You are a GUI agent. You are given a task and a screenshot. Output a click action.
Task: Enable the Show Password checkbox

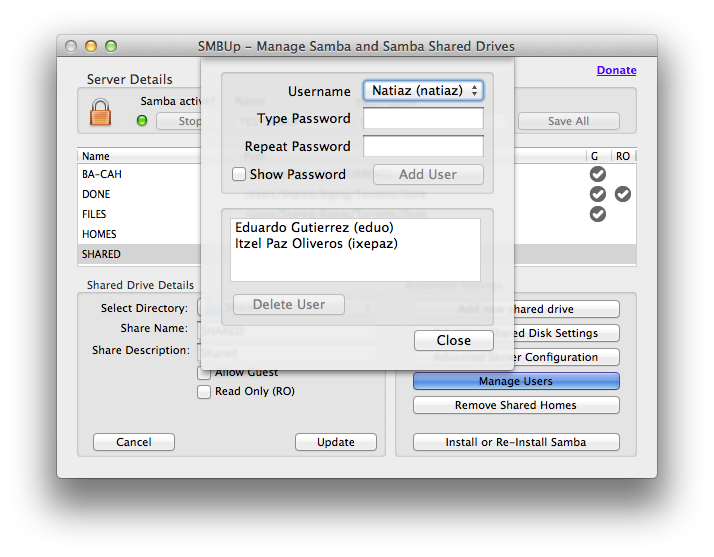click(x=239, y=174)
